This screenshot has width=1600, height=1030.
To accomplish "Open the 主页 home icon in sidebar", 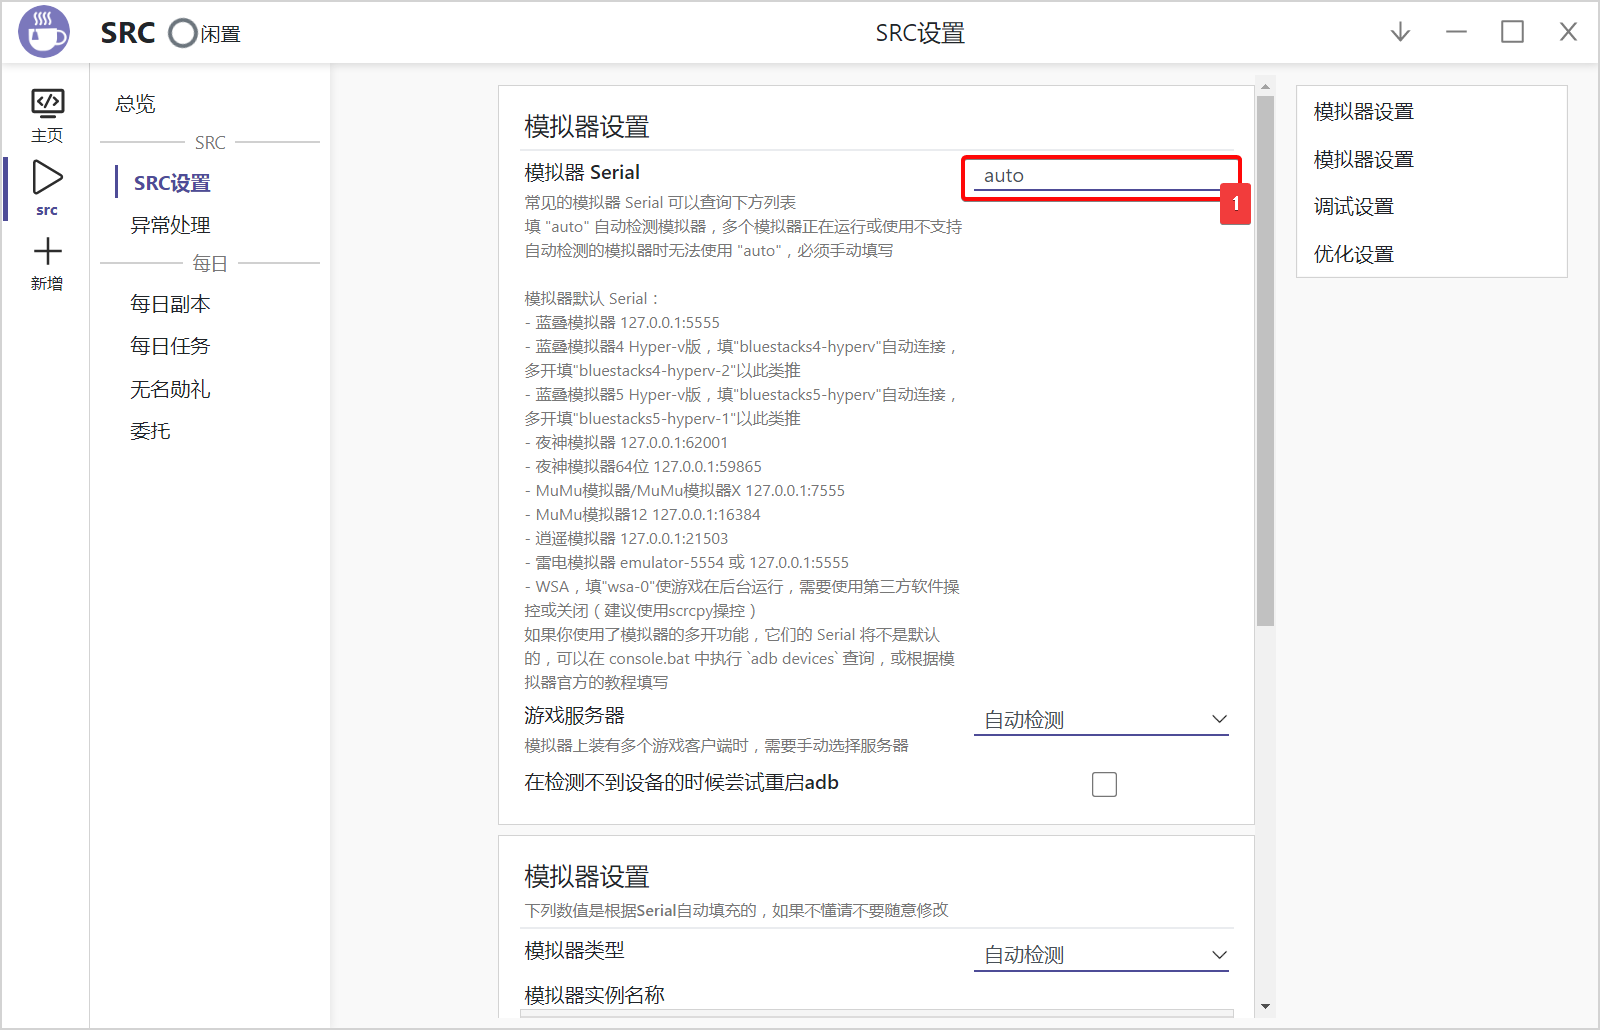I will (47, 115).
